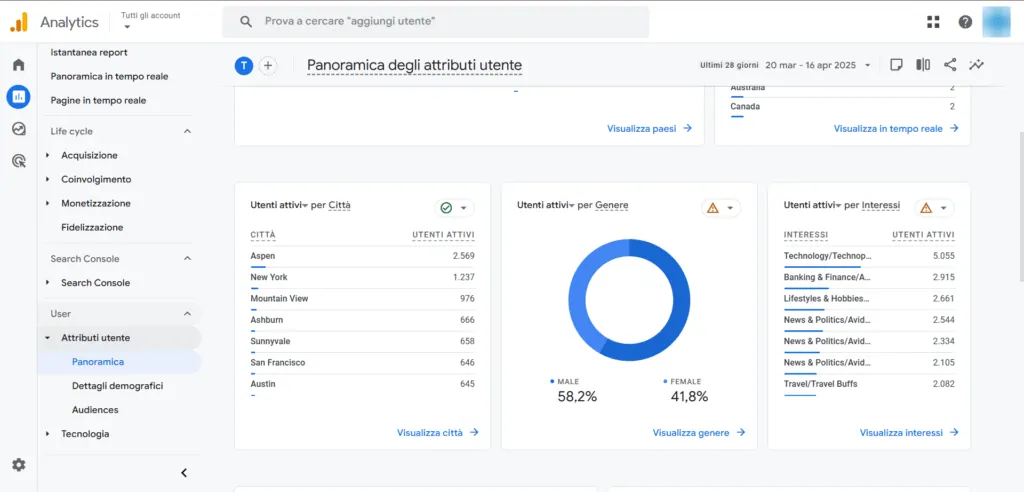Open the annotations note icon
1024x492 pixels.
[897, 65]
